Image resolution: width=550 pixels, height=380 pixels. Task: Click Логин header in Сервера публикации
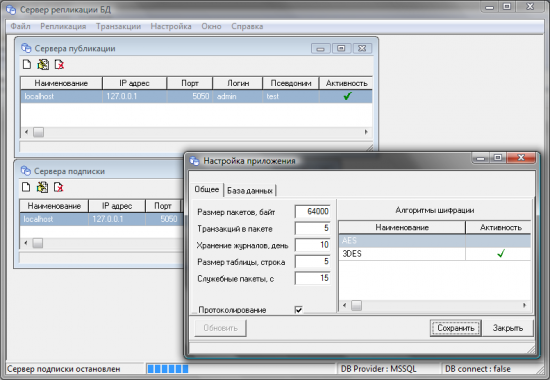(238, 83)
